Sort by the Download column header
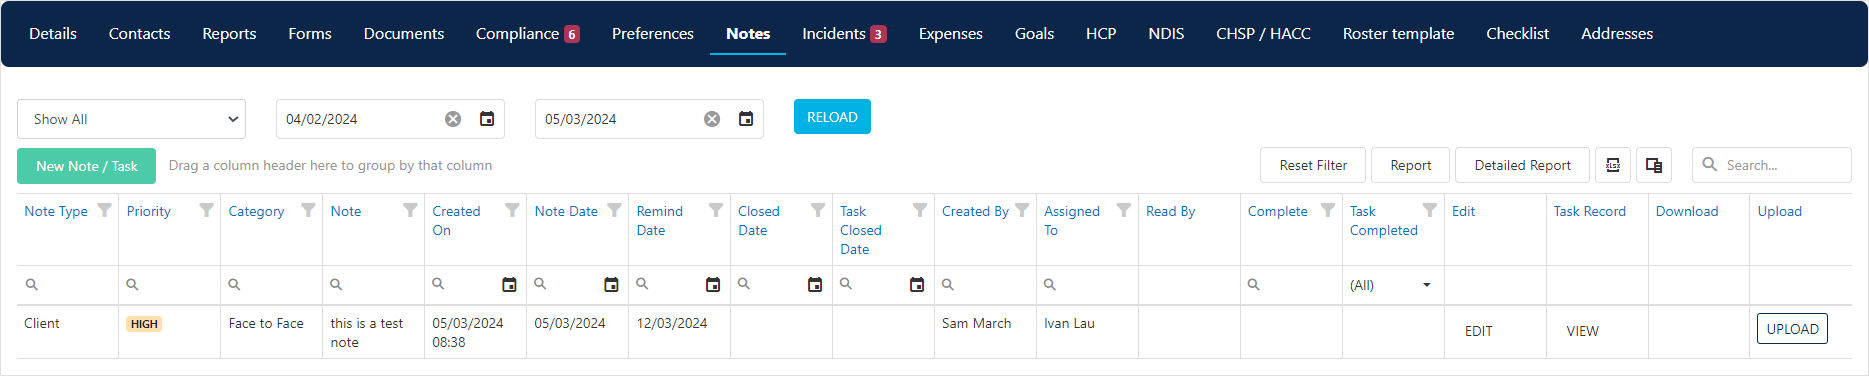 pyautogui.click(x=1686, y=211)
